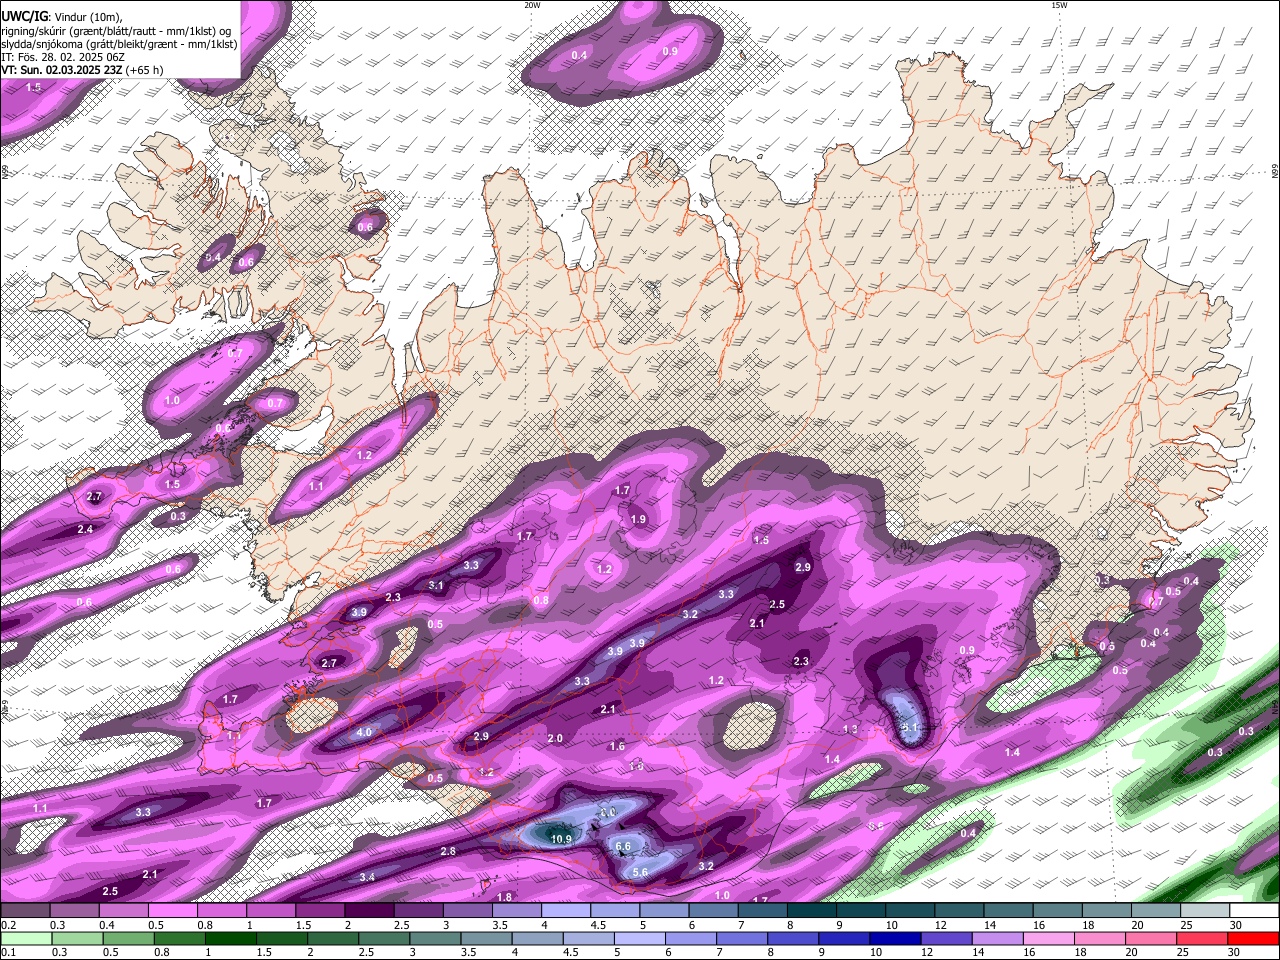Click bright red lower legend swatch at 30
Viewport: 1280px width, 960px height.
1253,939
